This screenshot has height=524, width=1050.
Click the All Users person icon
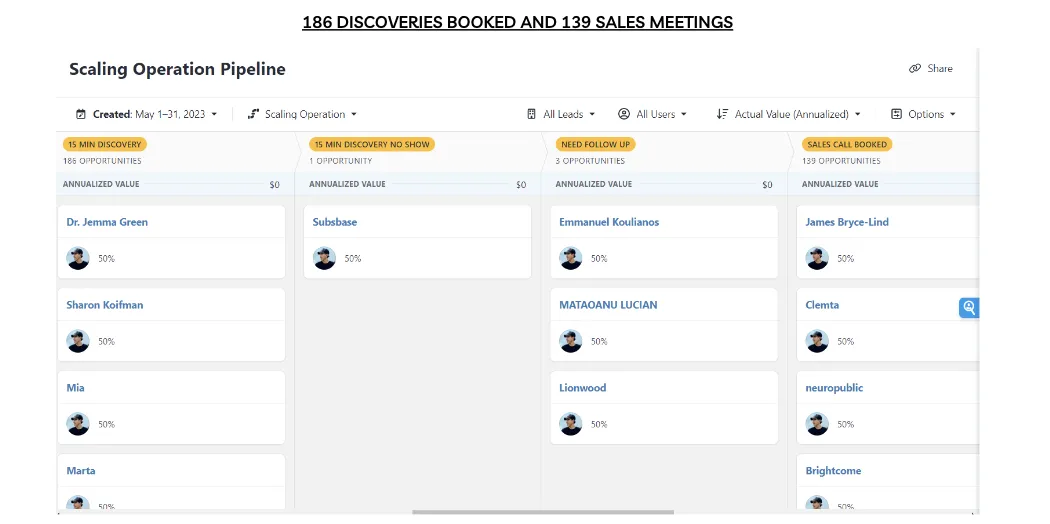click(x=624, y=114)
